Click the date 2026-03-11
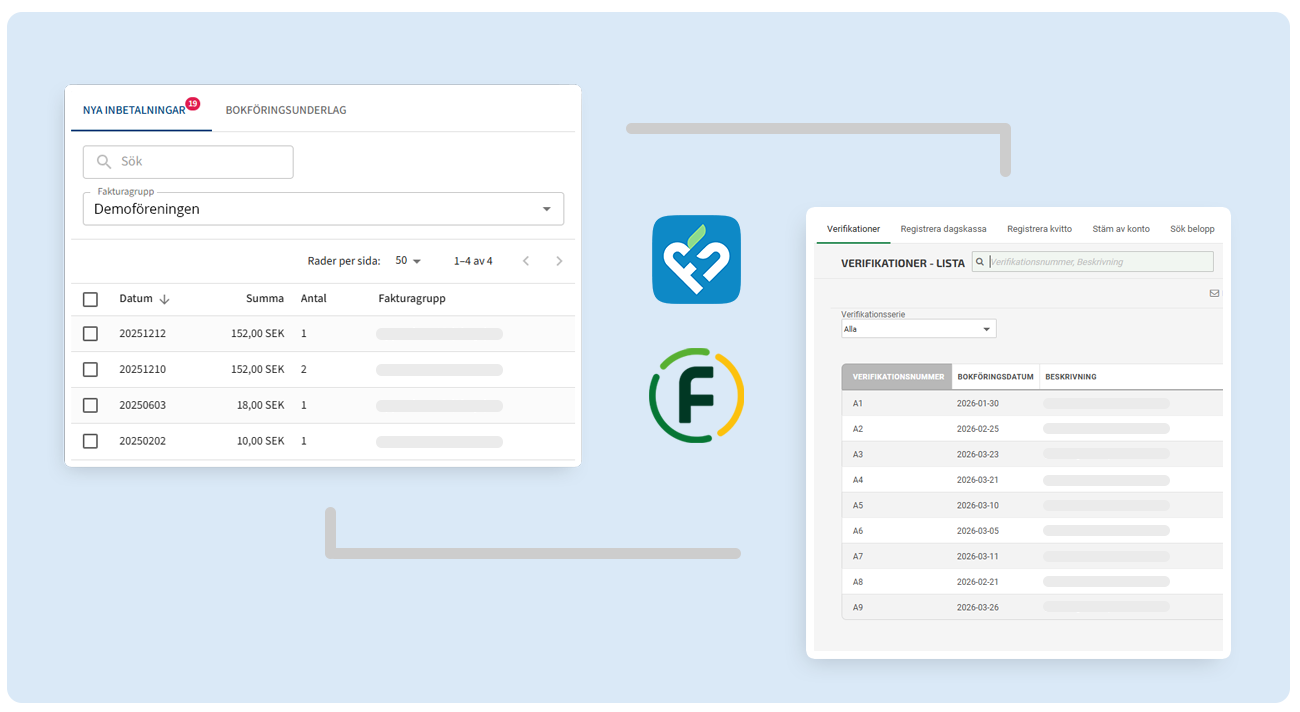The width and height of the screenshot is (1300, 712). (x=978, y=556)
